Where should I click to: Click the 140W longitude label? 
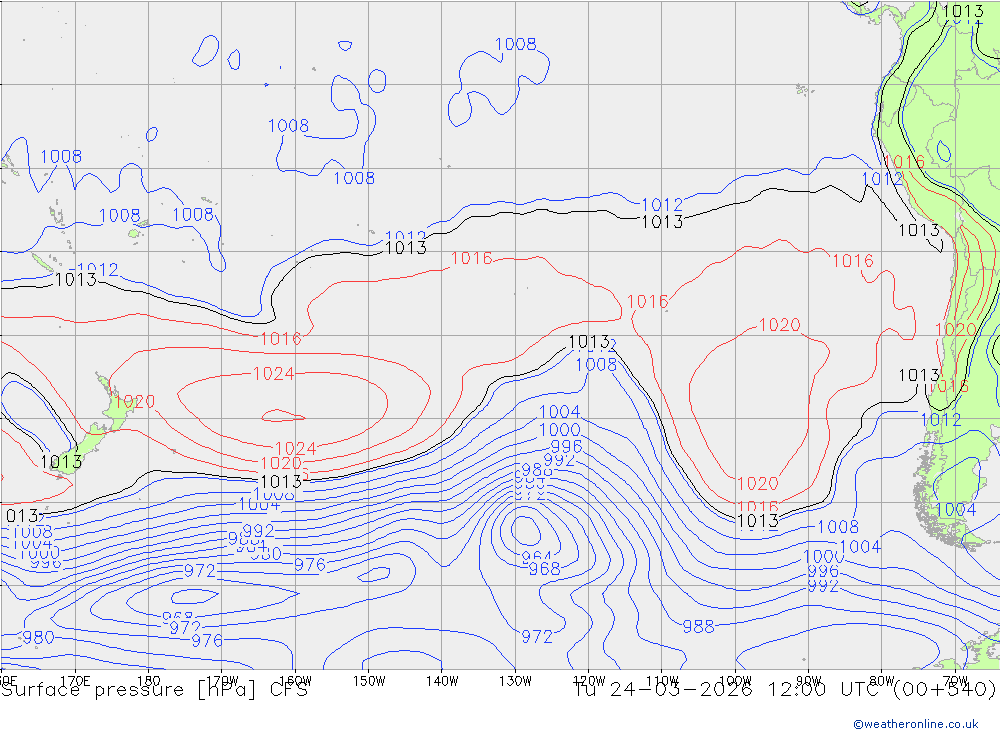click(442, 681)
